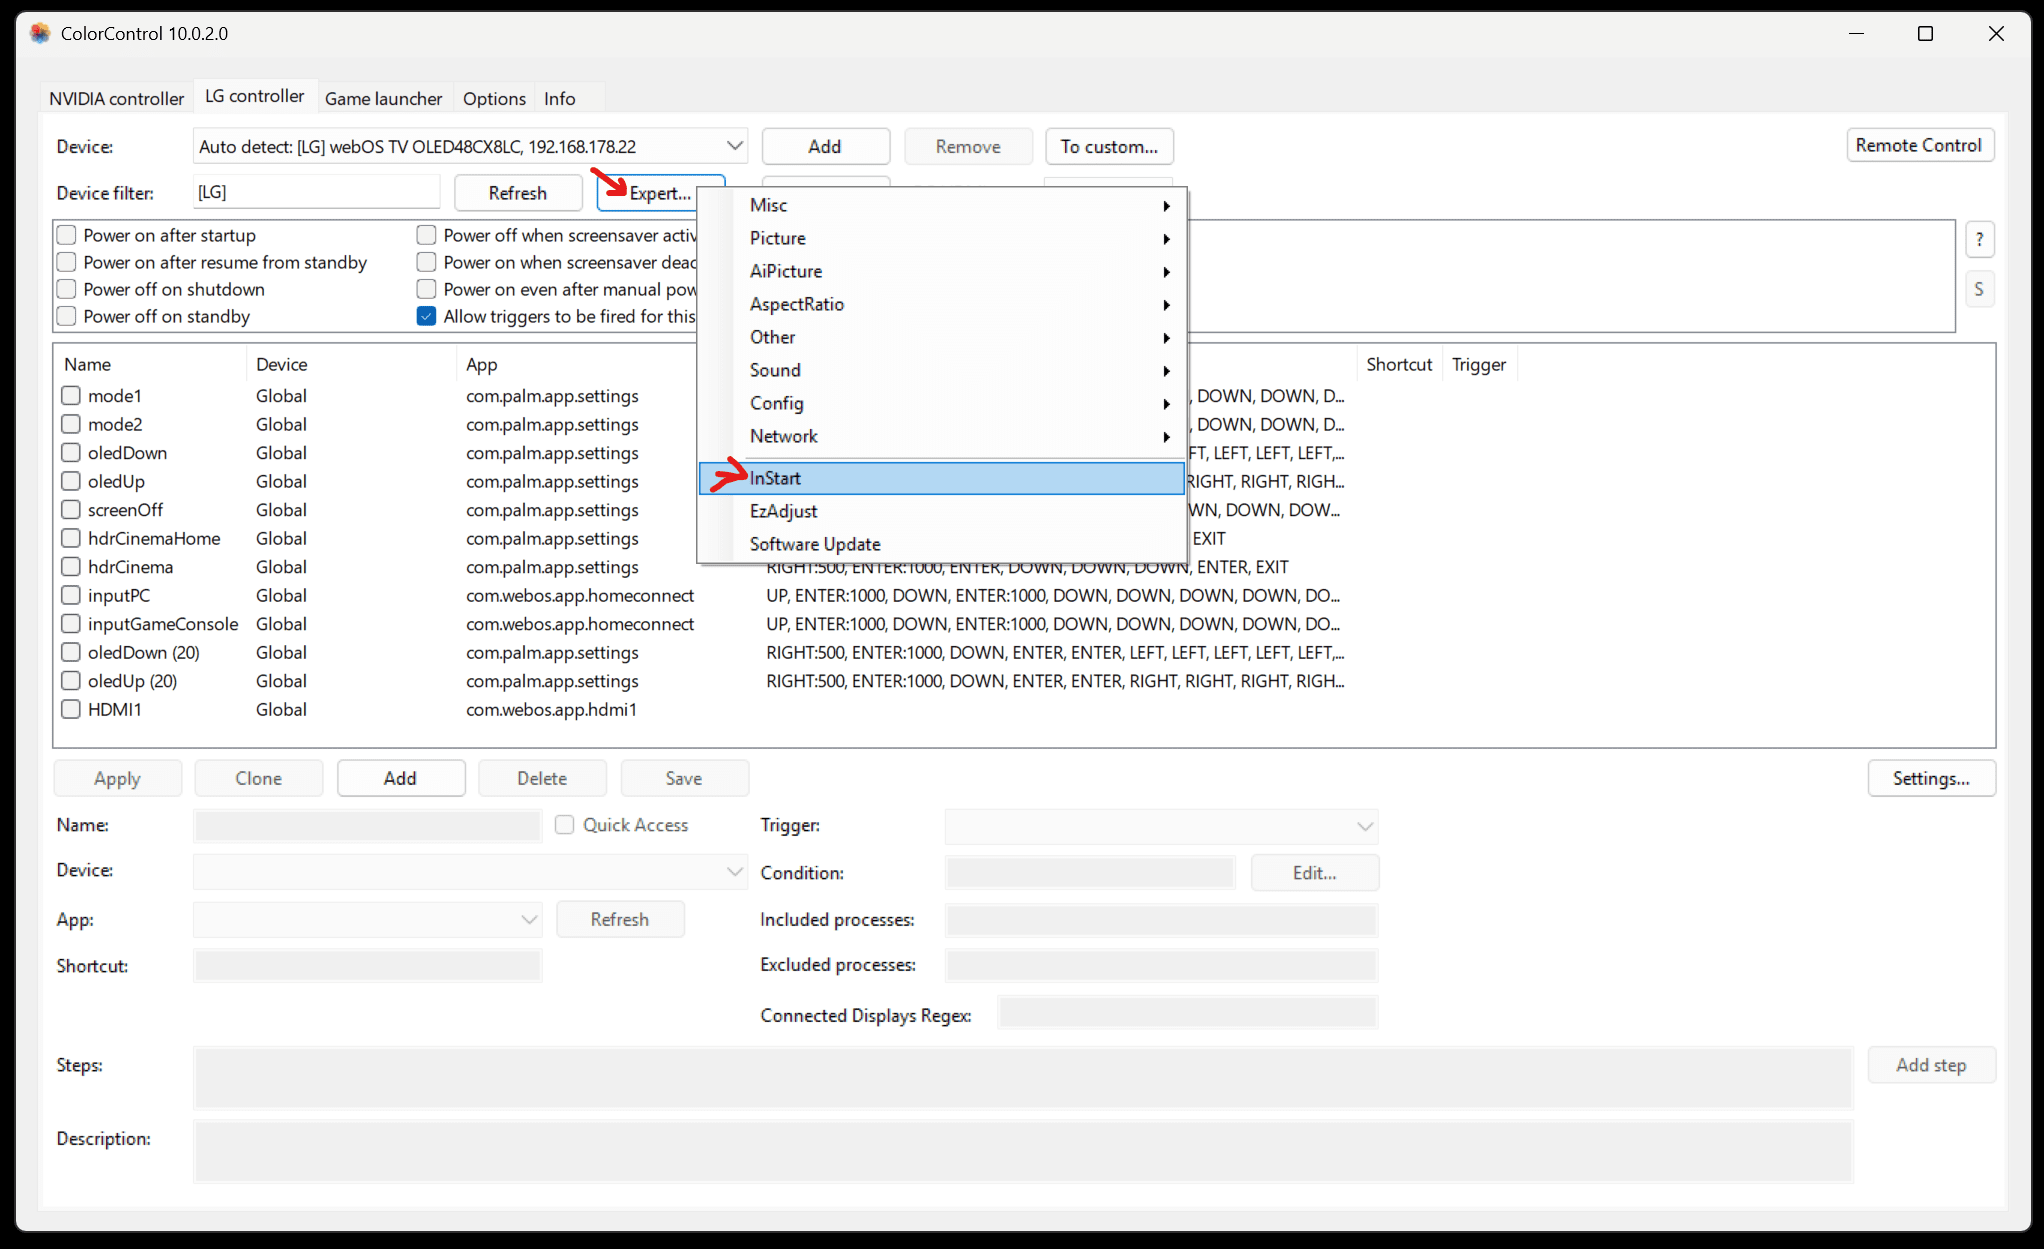Click the ColorControl app icon in title bar
2044x1249 pixels.
[x=40, y=33]
